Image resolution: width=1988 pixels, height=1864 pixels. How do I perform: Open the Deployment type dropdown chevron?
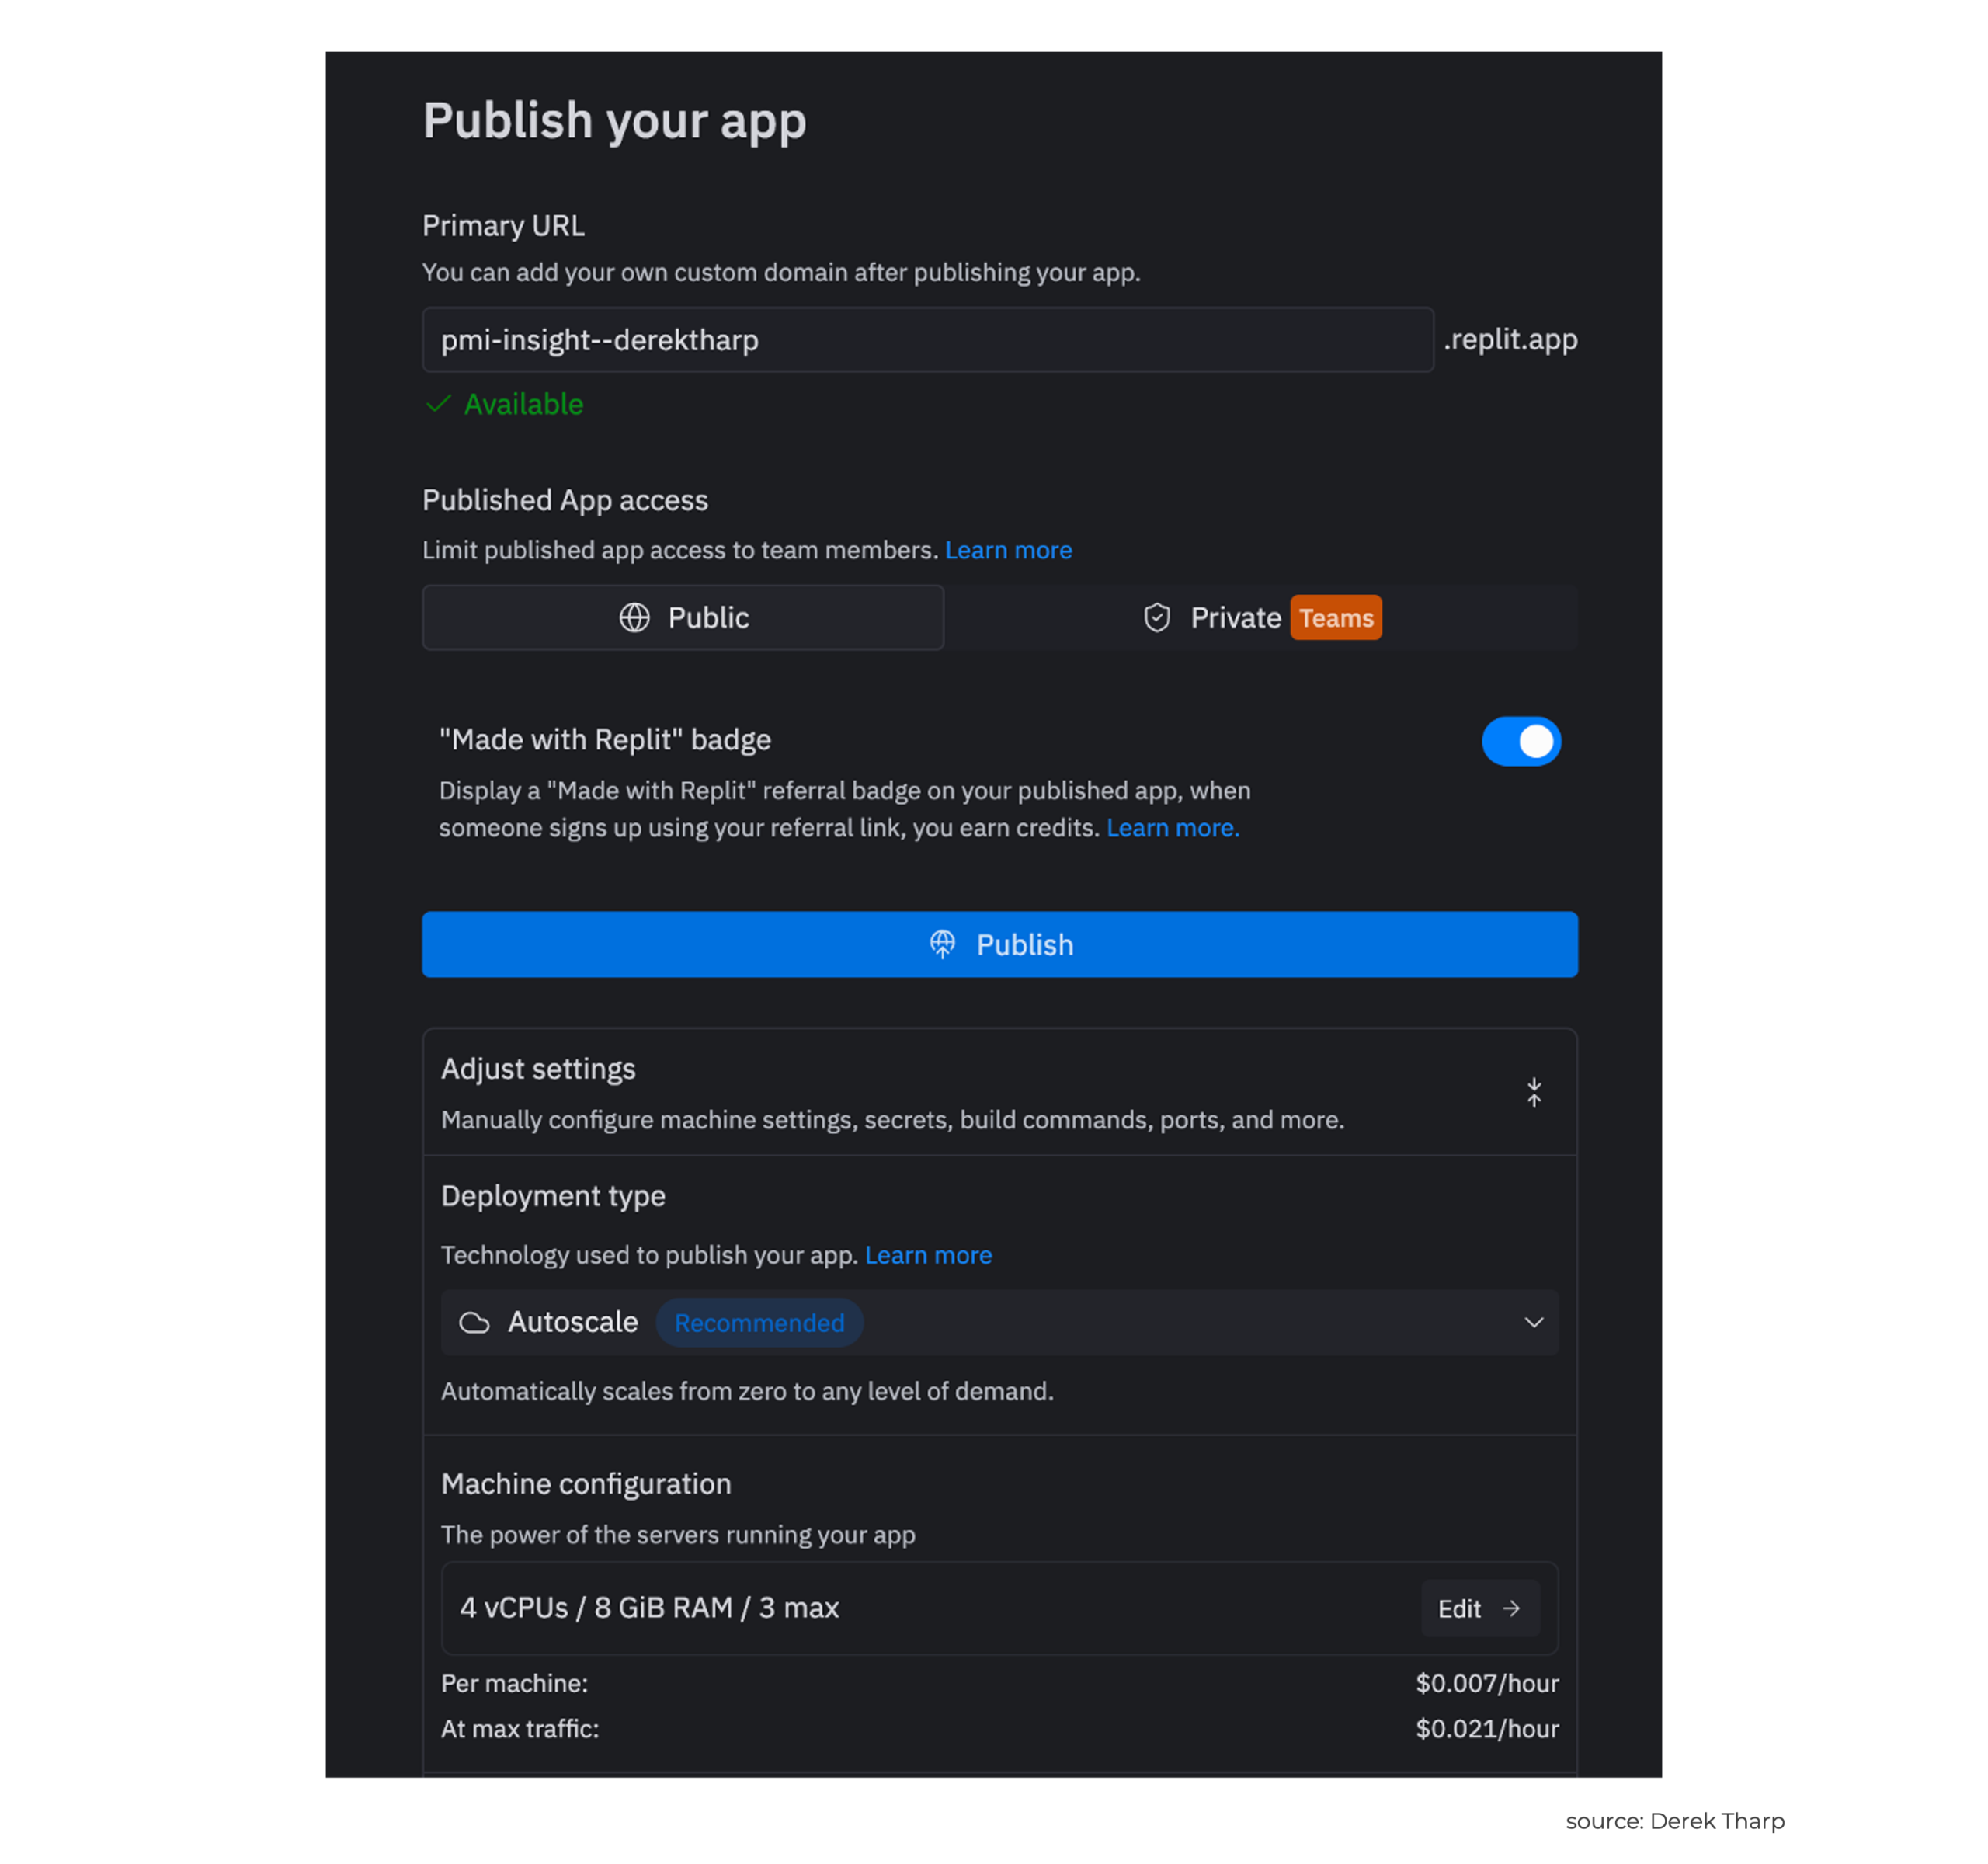pos(1533,1323)
